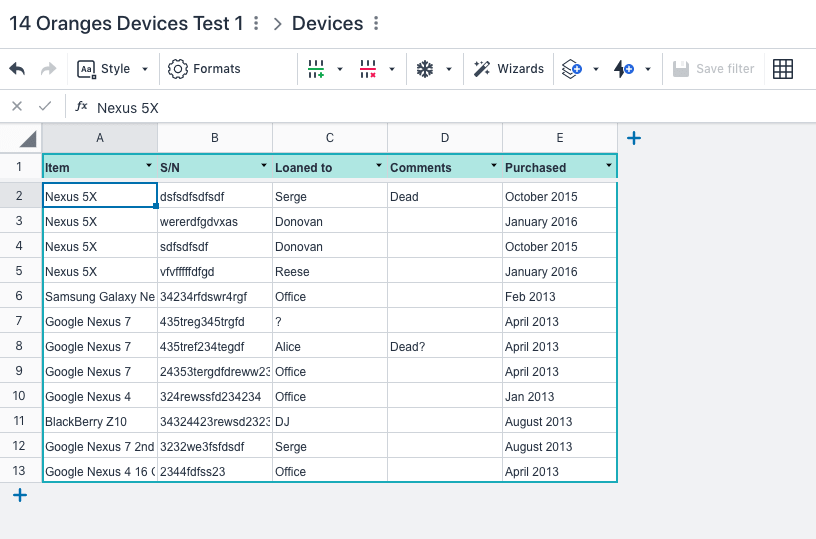Select row 6 header
The height and width of the screenshot is (539, 816).
point(19,296)
